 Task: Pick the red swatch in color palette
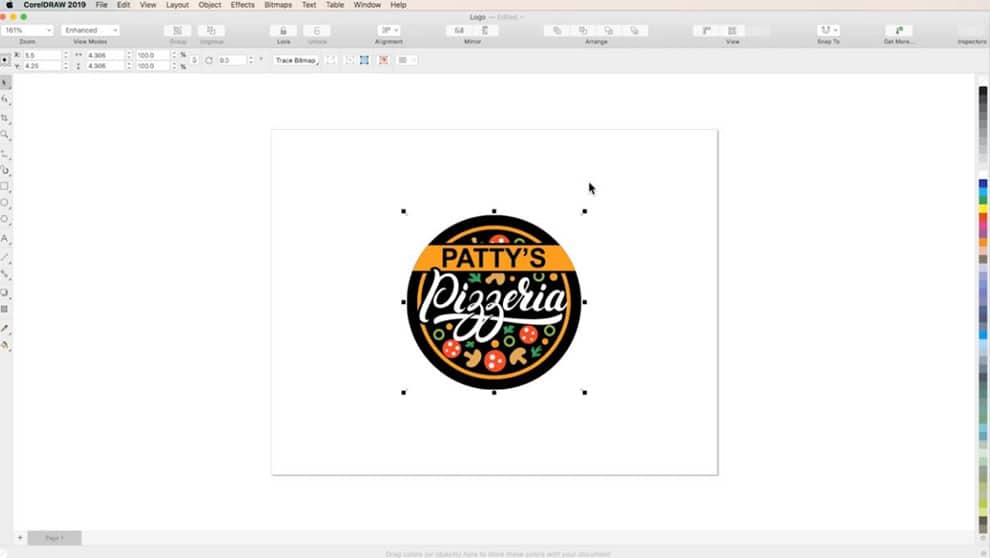pyautogui.click(x=983, y=218)
